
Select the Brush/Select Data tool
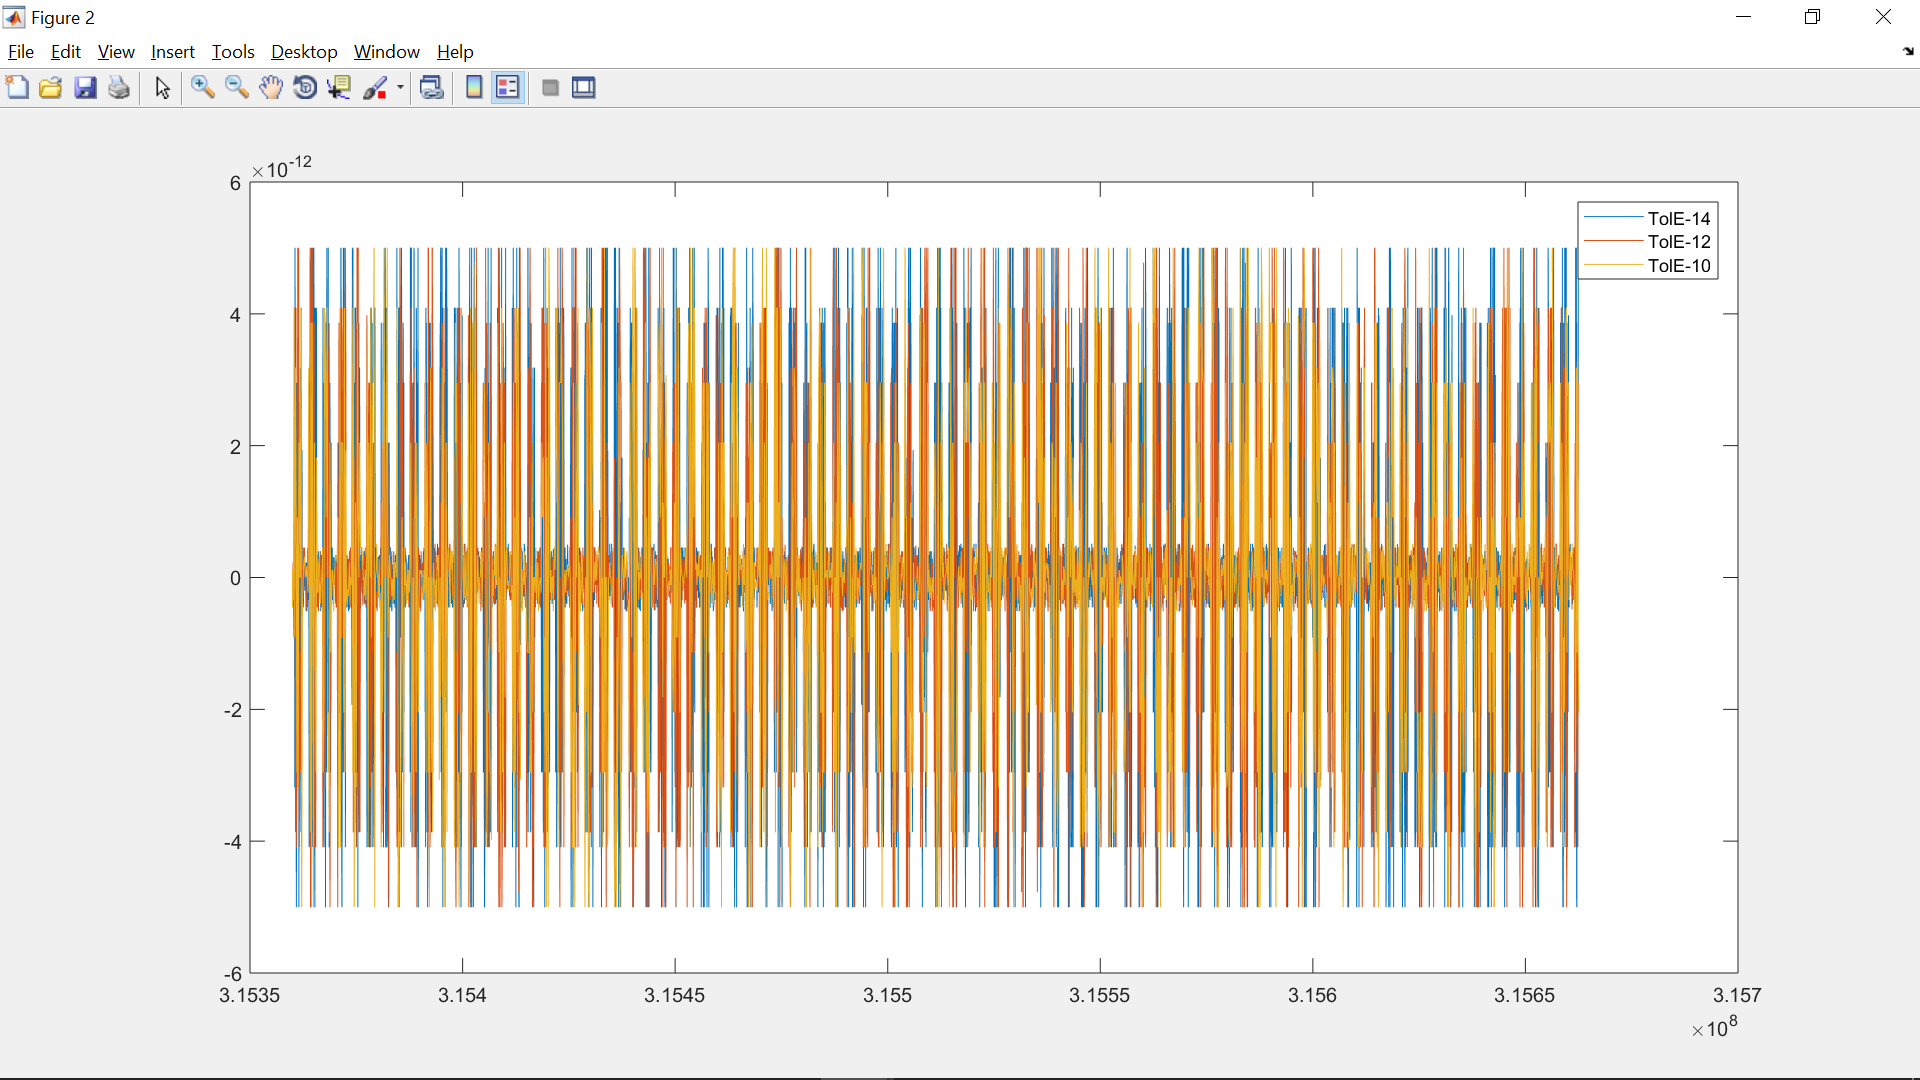pos(375,88)
